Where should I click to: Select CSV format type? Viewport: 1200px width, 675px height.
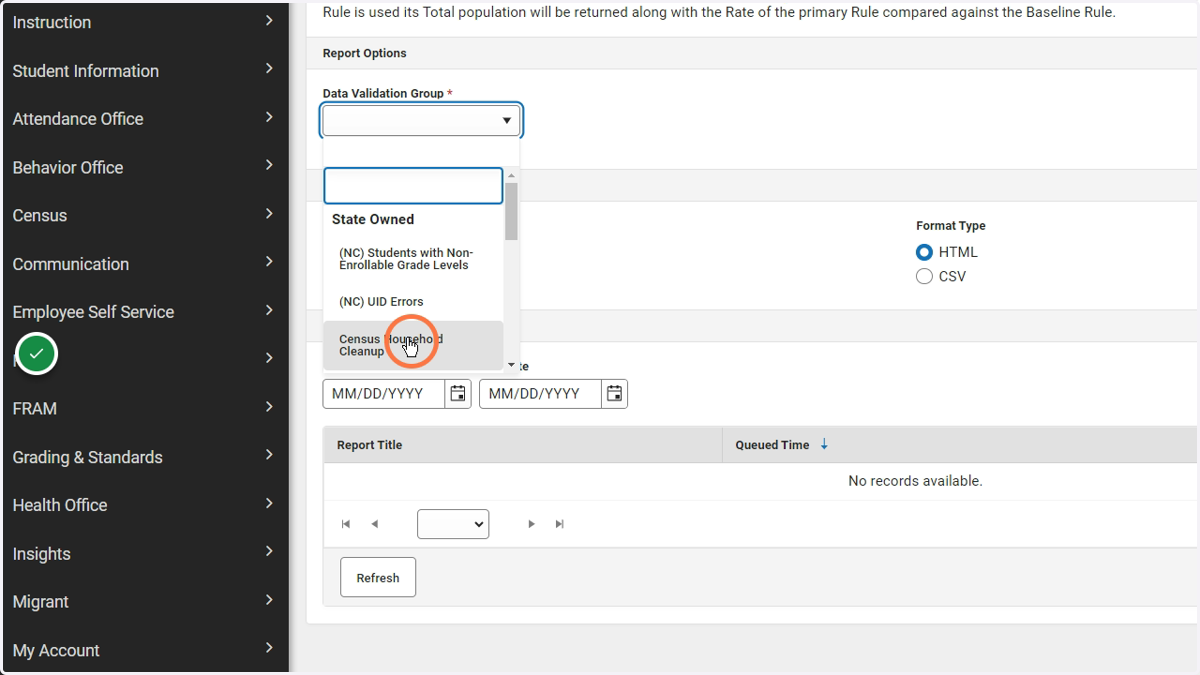[924, 276]
